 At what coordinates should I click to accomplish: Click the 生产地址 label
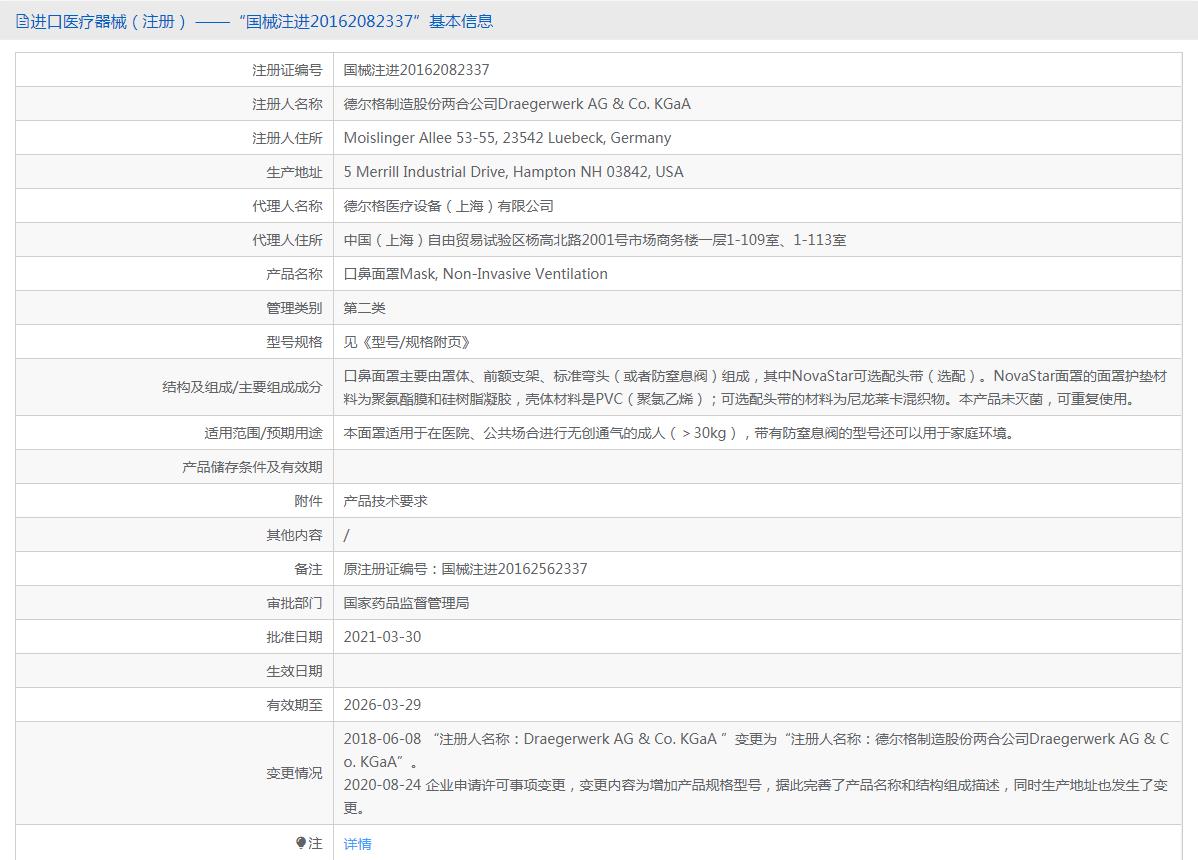pos(294,172)
